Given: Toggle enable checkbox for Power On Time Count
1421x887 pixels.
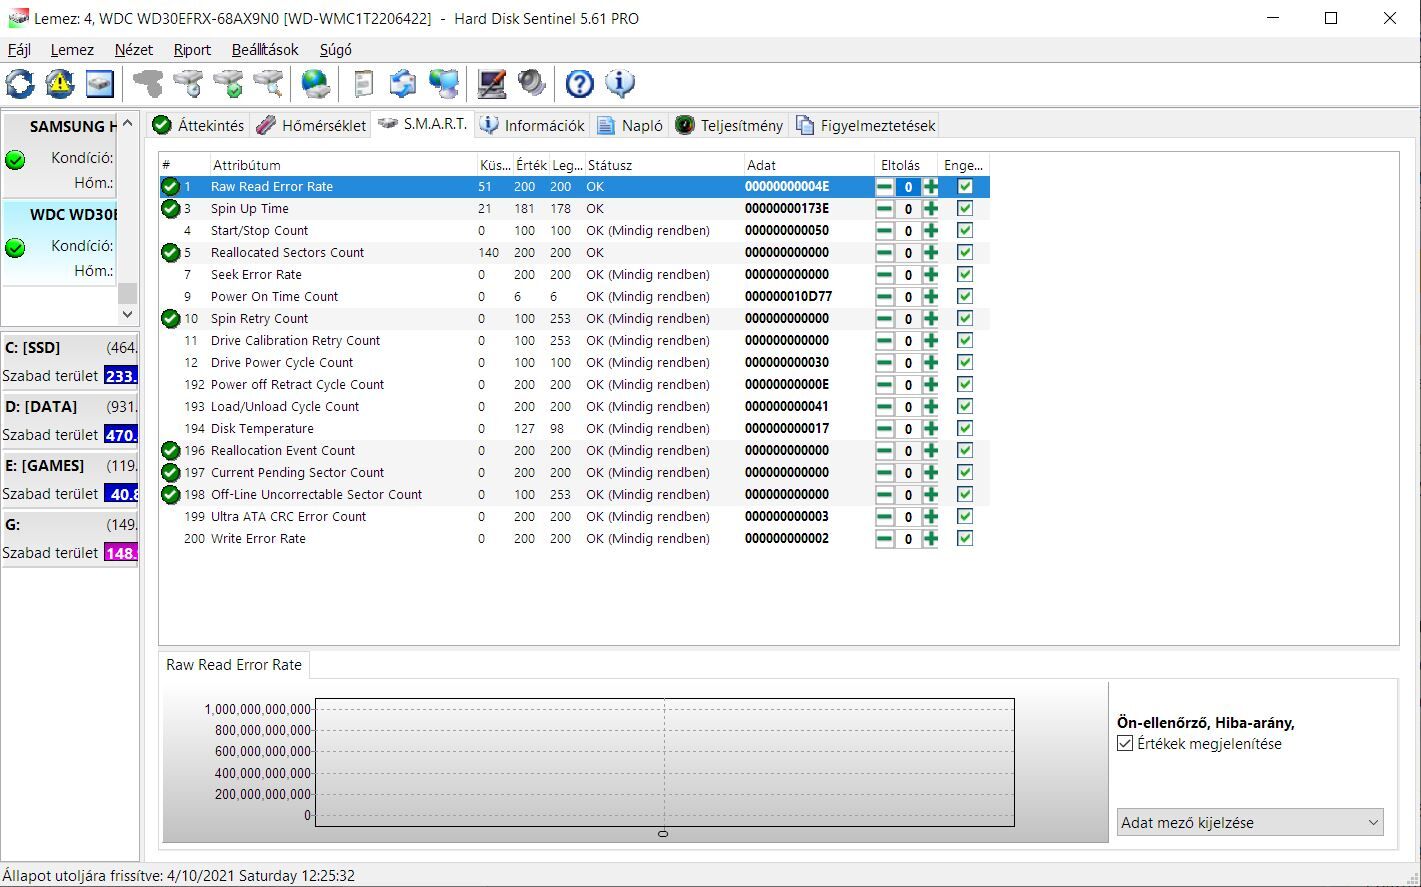Looking at the screenshot, I should [x=965, y=297].
